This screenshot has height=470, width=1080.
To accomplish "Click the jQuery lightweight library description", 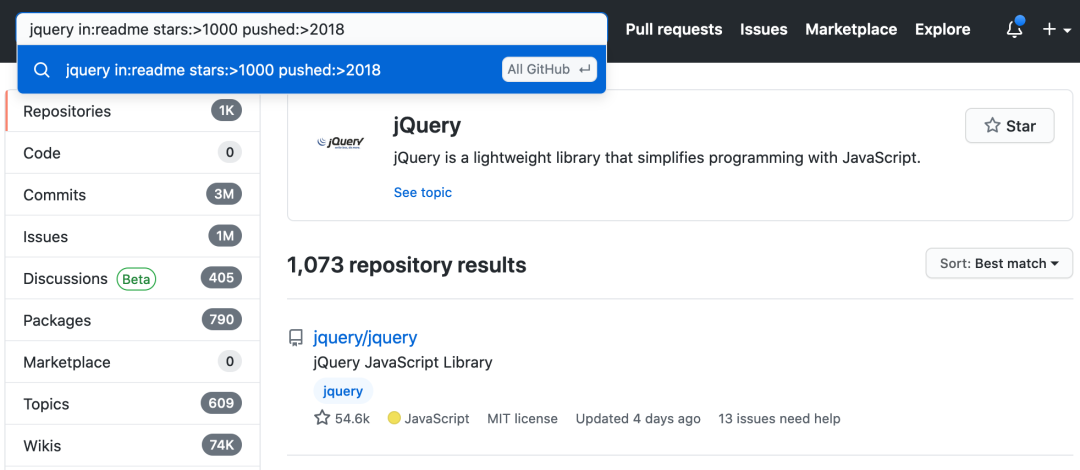I will tap(657, 159).
